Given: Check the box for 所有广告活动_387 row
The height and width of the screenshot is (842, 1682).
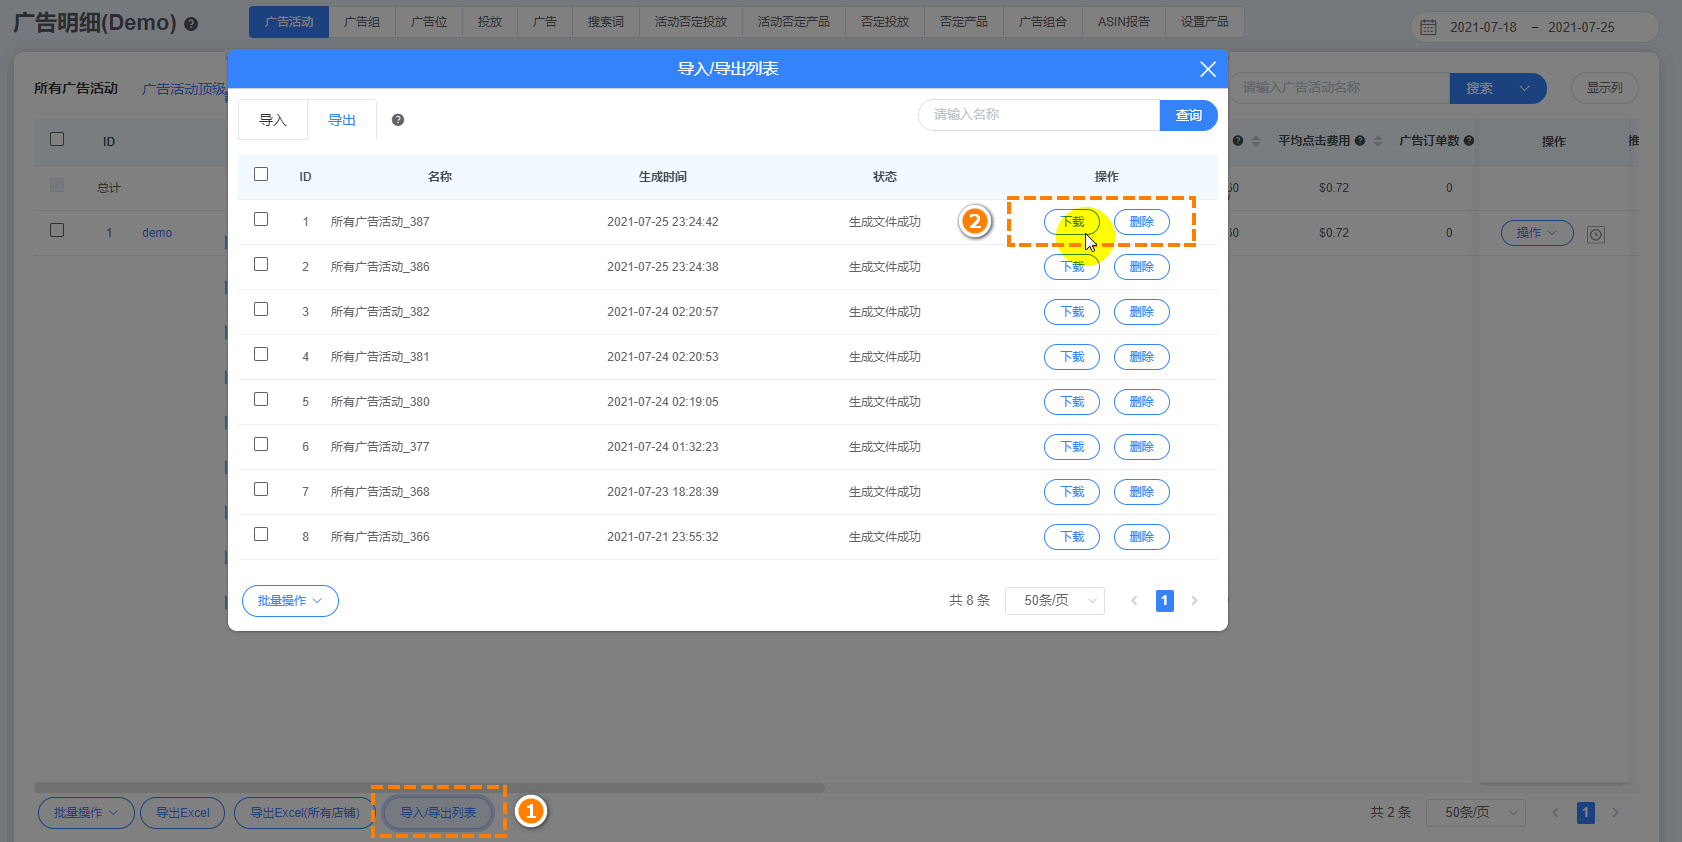Looking at the screenshot, I should [261, 220].
